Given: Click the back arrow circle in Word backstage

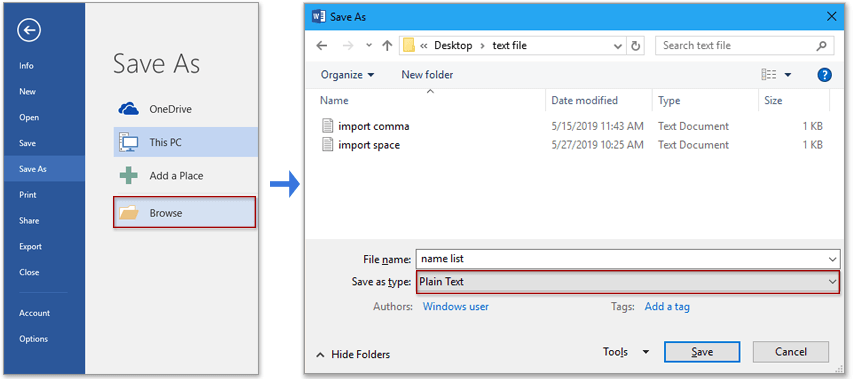Looking at the screenshot, I should [x=28, y=31].
